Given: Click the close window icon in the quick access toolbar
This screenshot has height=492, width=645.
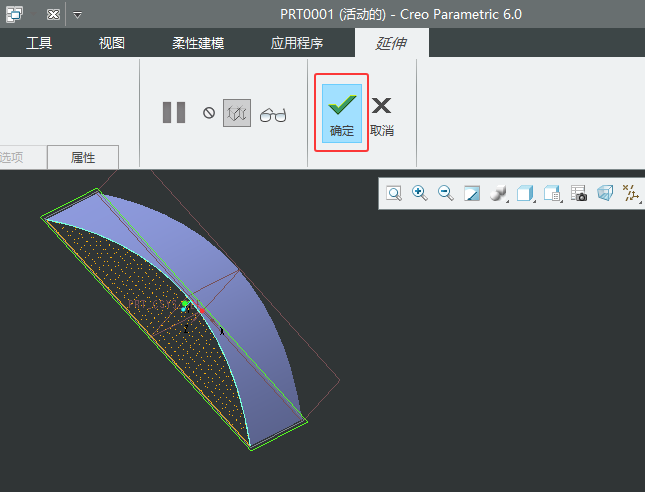Looking at the screenshot, I should click(x=53, y=15).
